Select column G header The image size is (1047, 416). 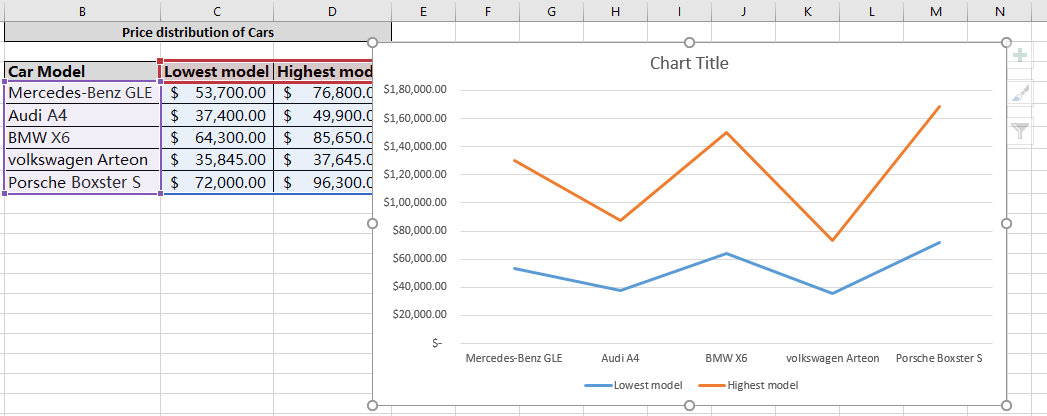[552, 11]
